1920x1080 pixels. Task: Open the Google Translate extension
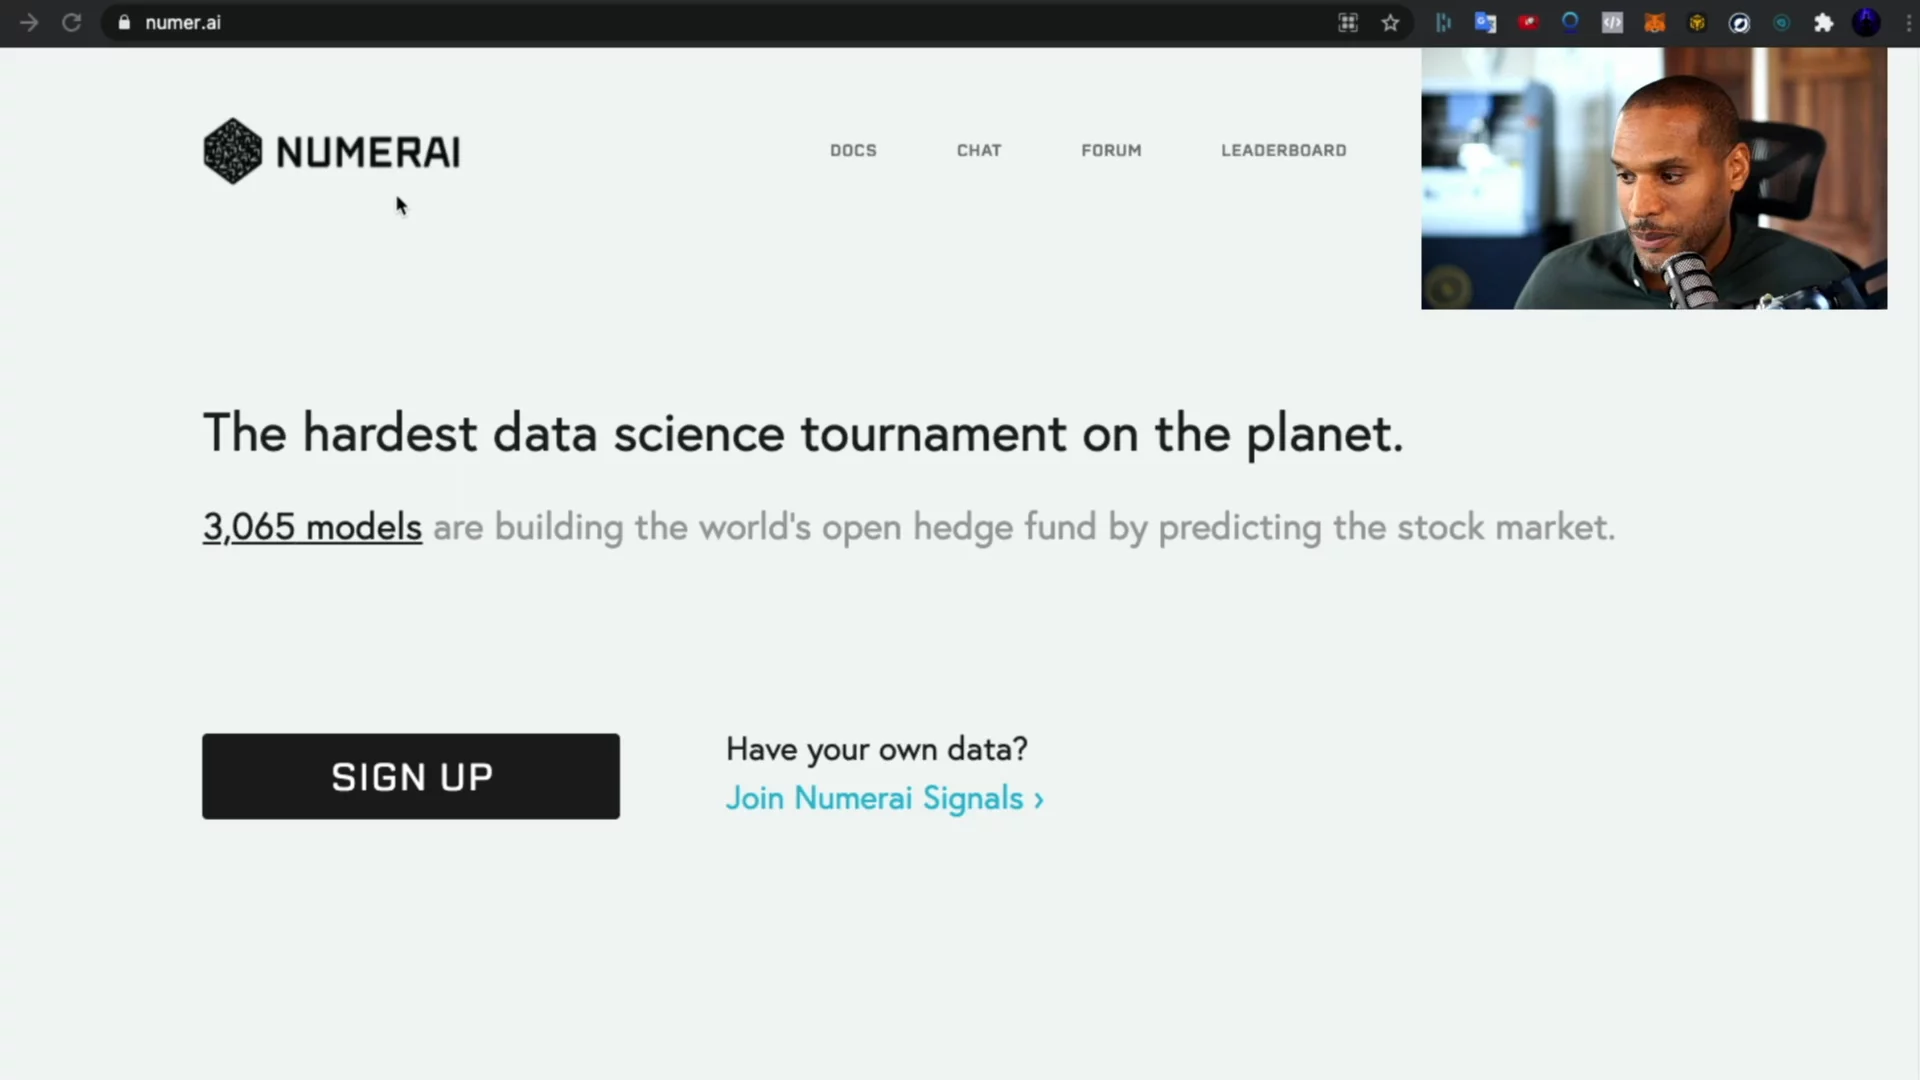pos(1485,22)
